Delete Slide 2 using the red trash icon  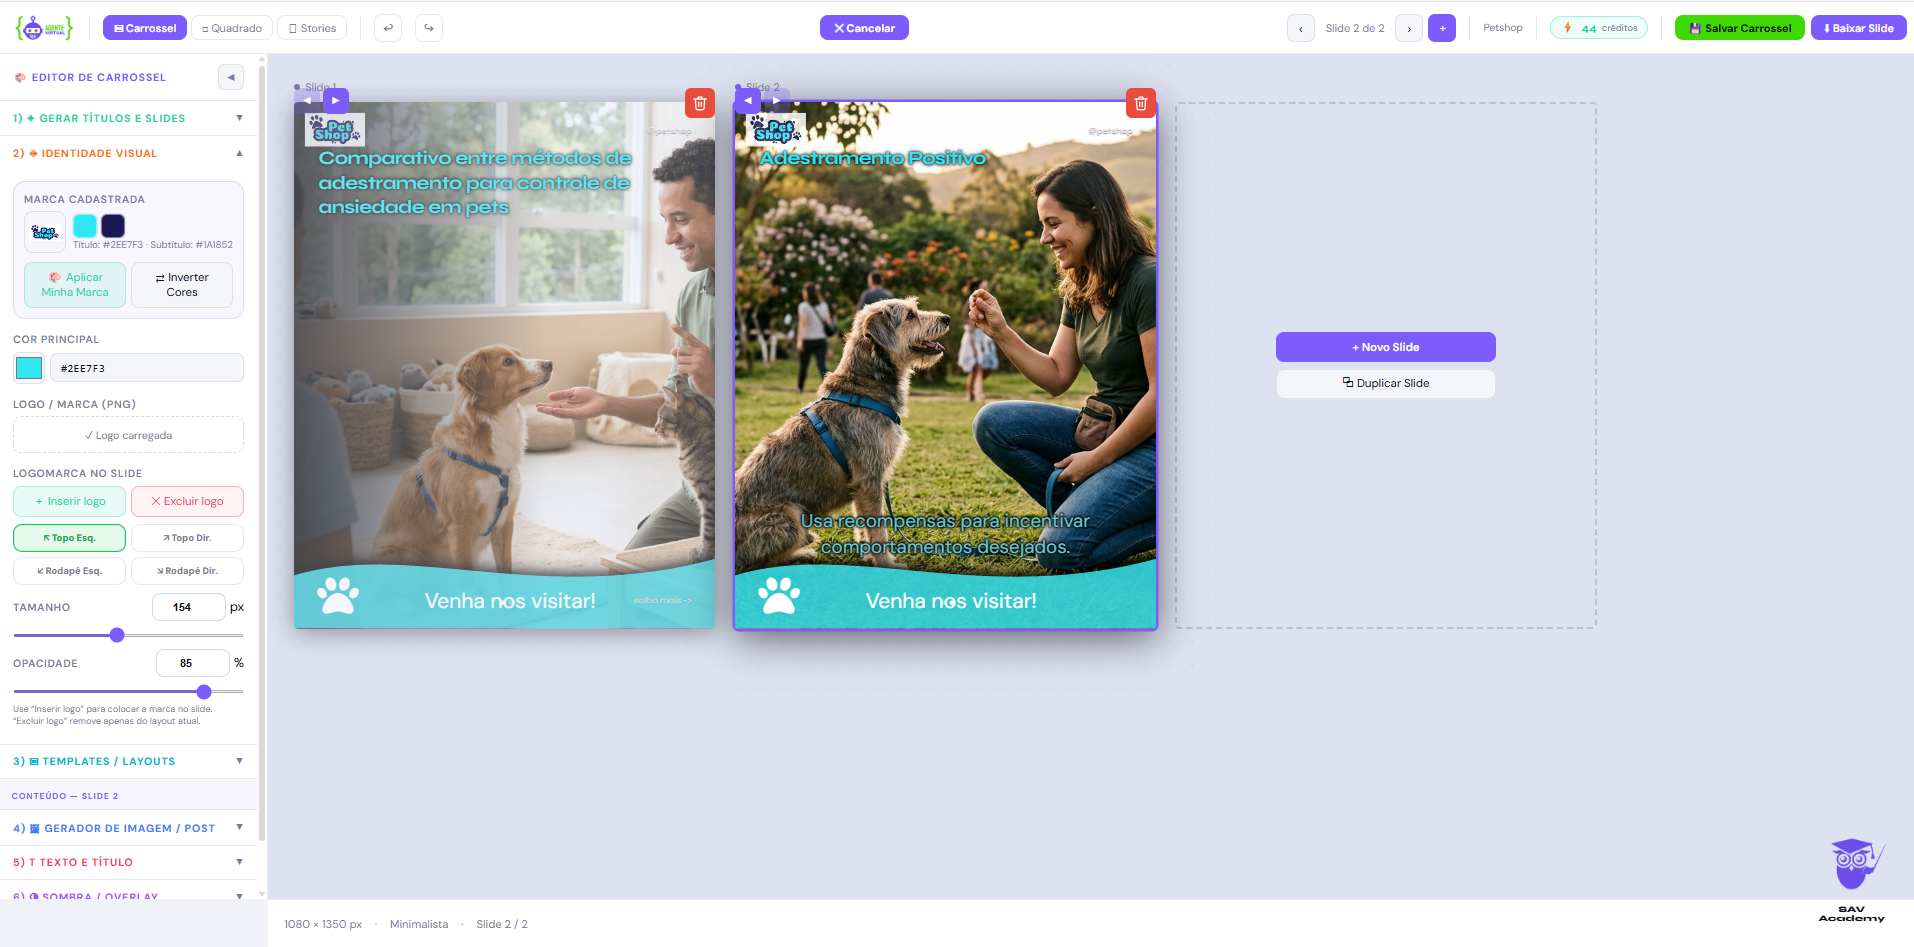(x=1141, y=103)
